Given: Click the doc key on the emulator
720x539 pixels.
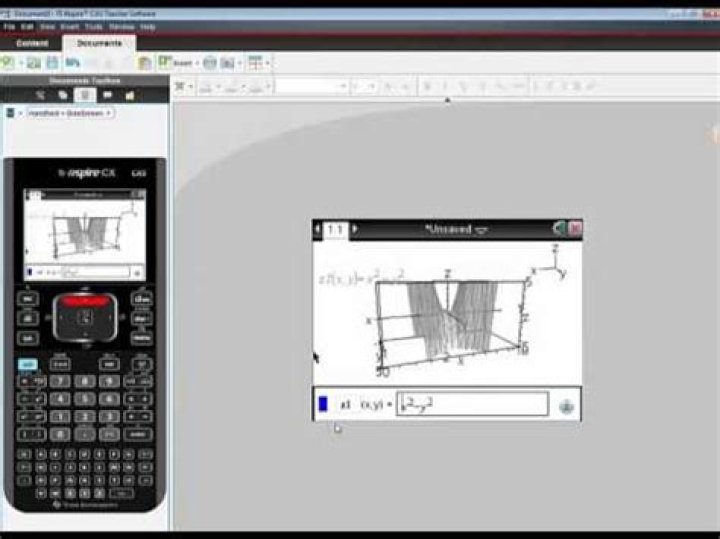Looking at the screenshot, I should click(x=142, y=319).
